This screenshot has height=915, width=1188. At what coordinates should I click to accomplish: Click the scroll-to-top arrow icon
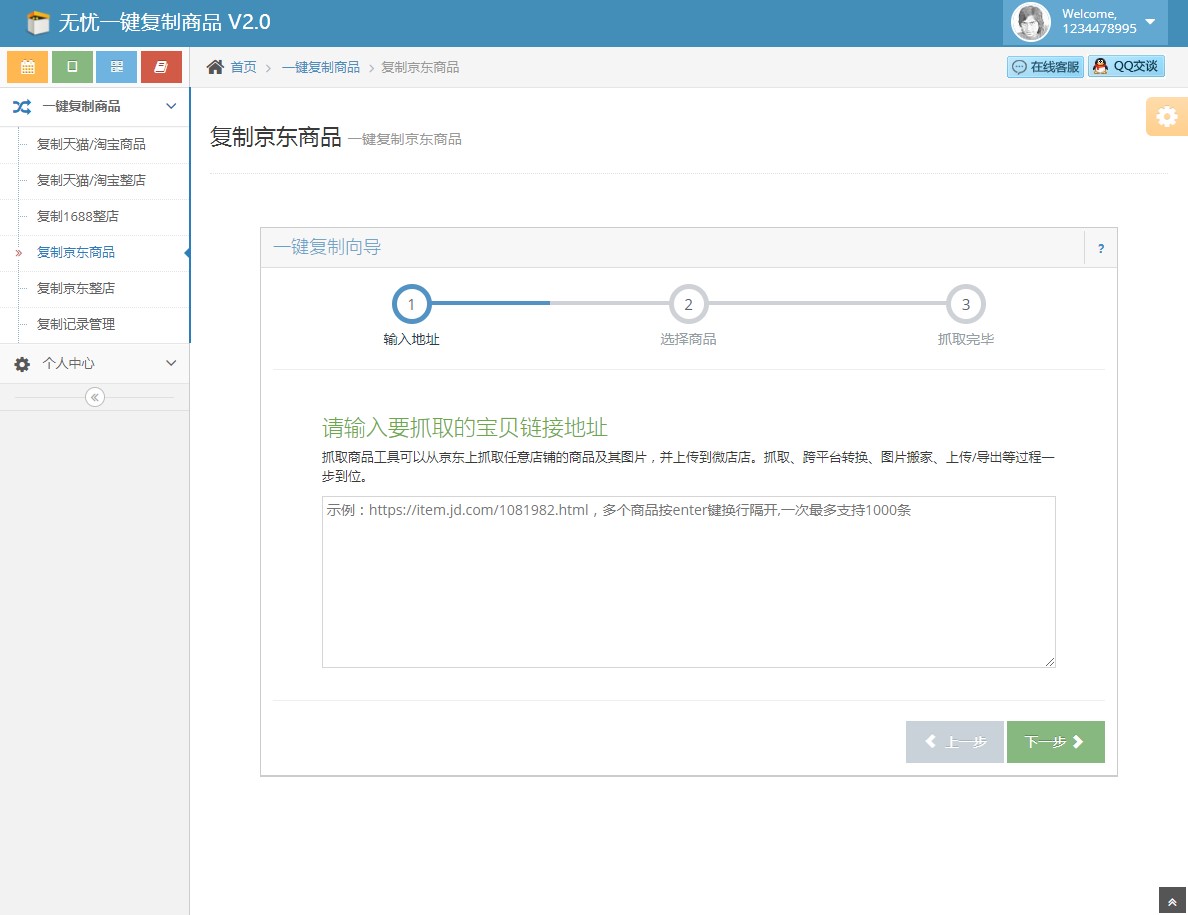1172,901
